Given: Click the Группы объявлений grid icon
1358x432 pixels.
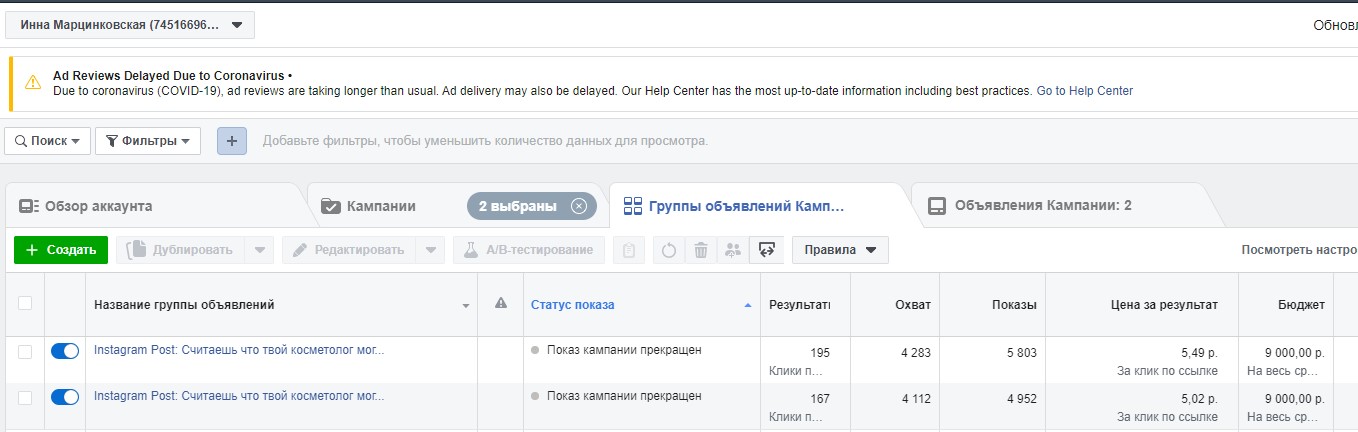Looking at the screenshot, I should tap(632, 206).
